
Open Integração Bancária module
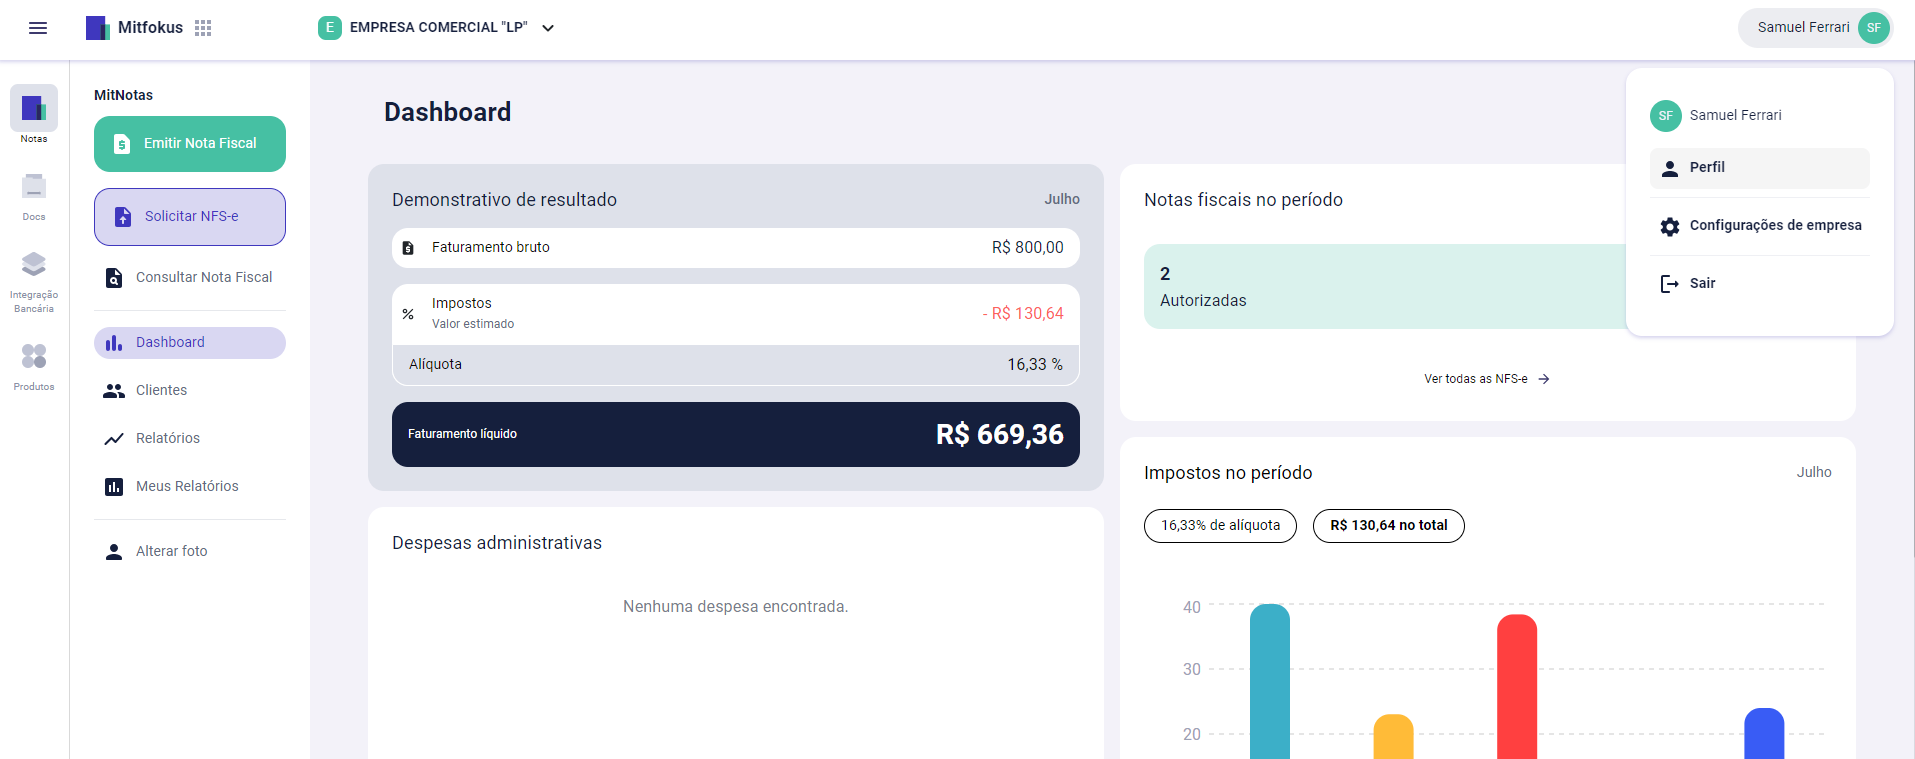[x=34, y=282]
